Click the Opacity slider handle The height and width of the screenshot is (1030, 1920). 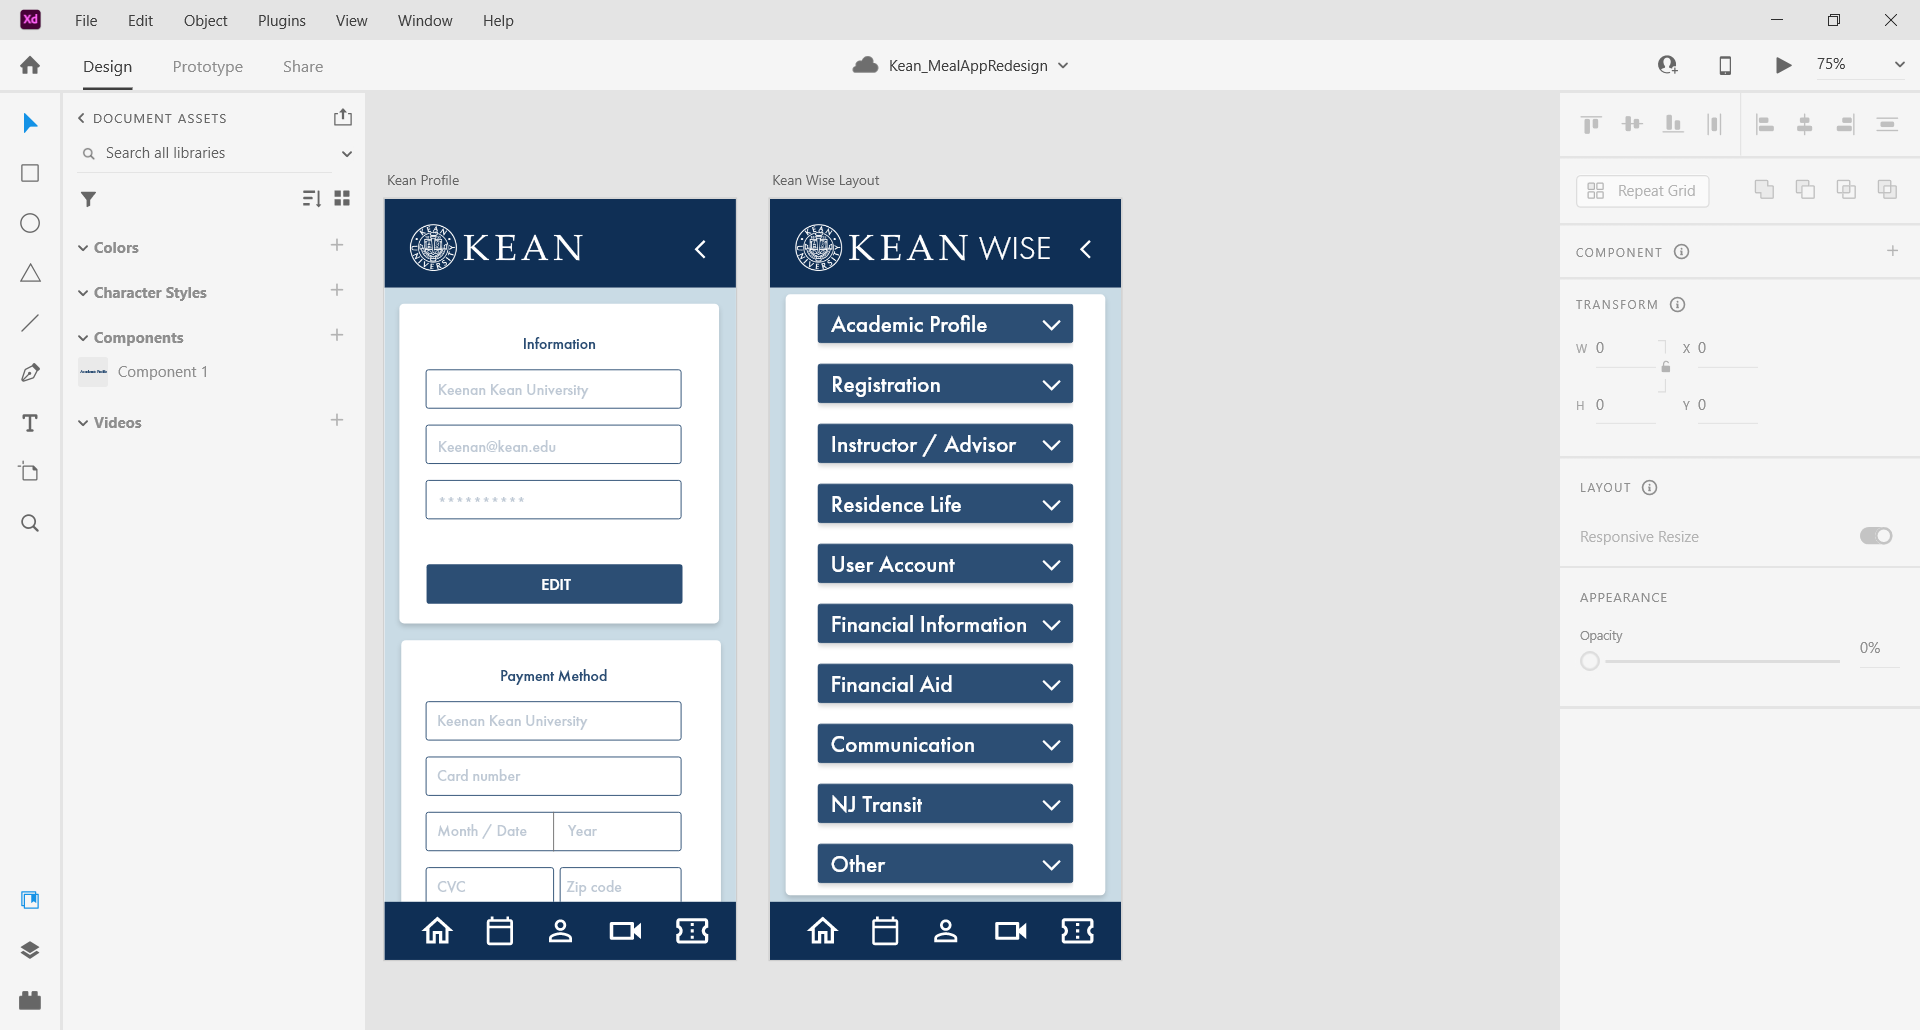[x=1590, y=661]
